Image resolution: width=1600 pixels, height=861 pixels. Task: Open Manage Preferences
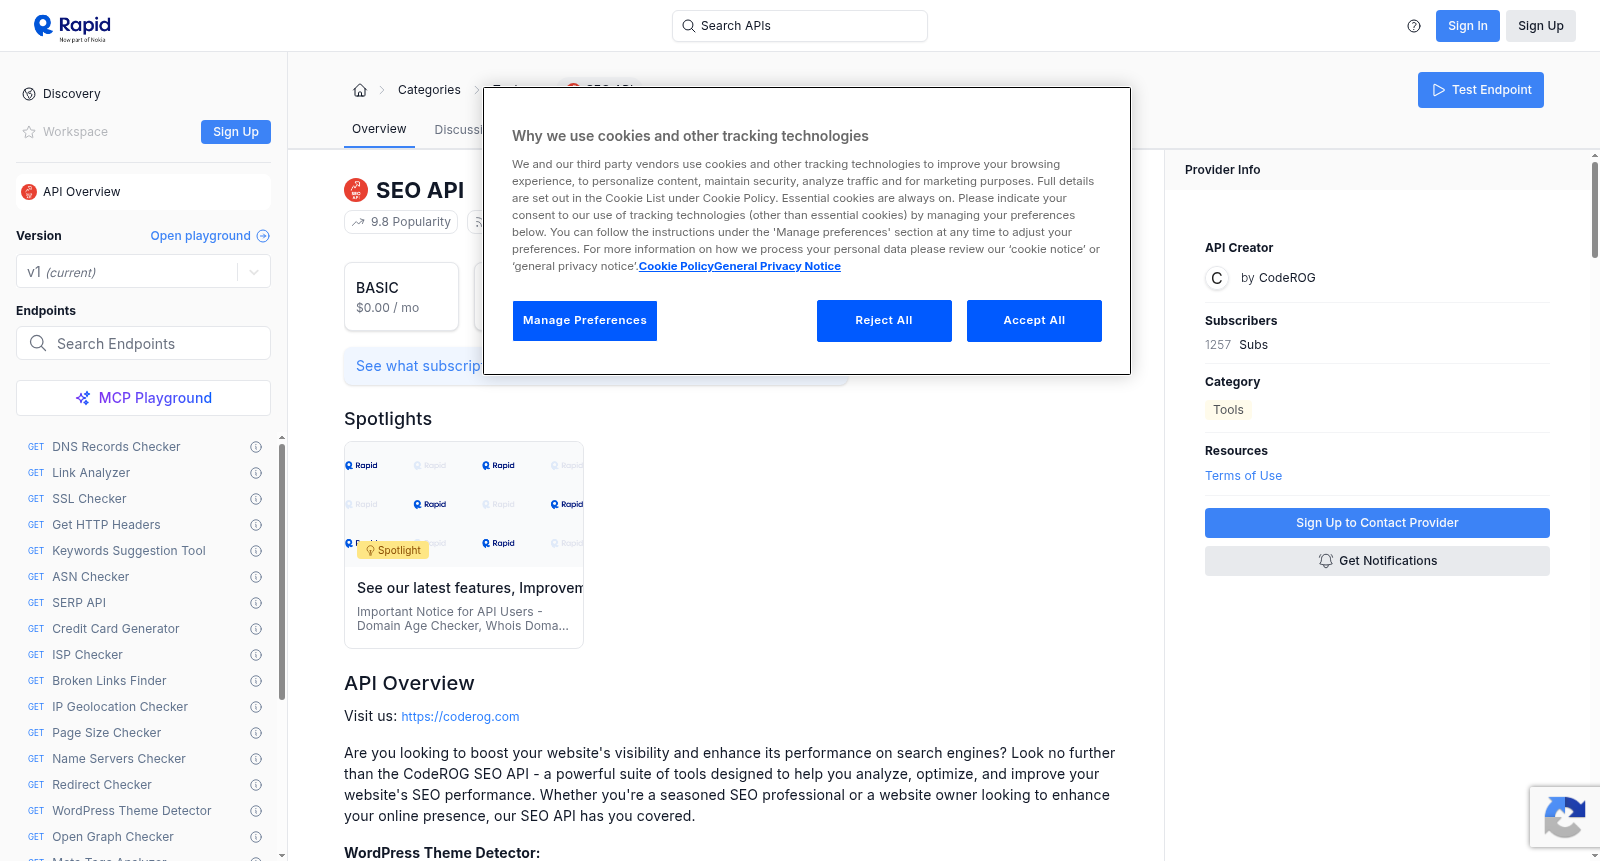pos(585,321)
